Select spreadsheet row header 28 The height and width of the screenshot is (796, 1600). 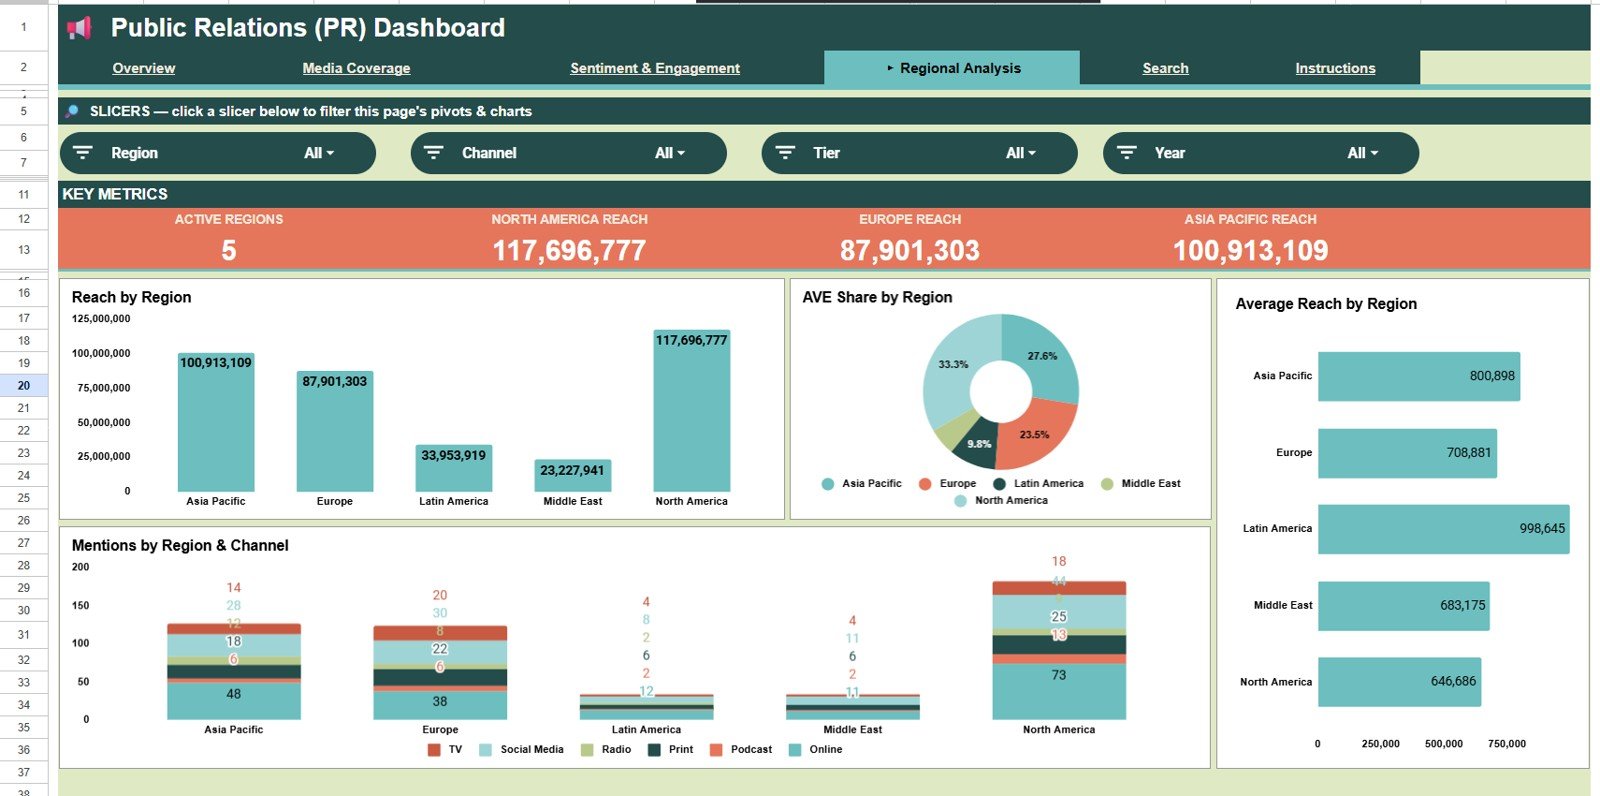coord(24,565)
